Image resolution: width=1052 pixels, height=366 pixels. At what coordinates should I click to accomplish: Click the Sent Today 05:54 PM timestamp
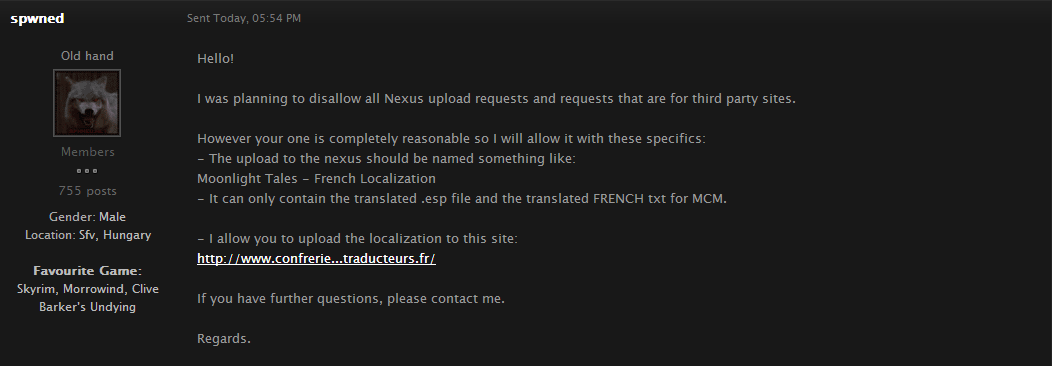click(244, 18)
